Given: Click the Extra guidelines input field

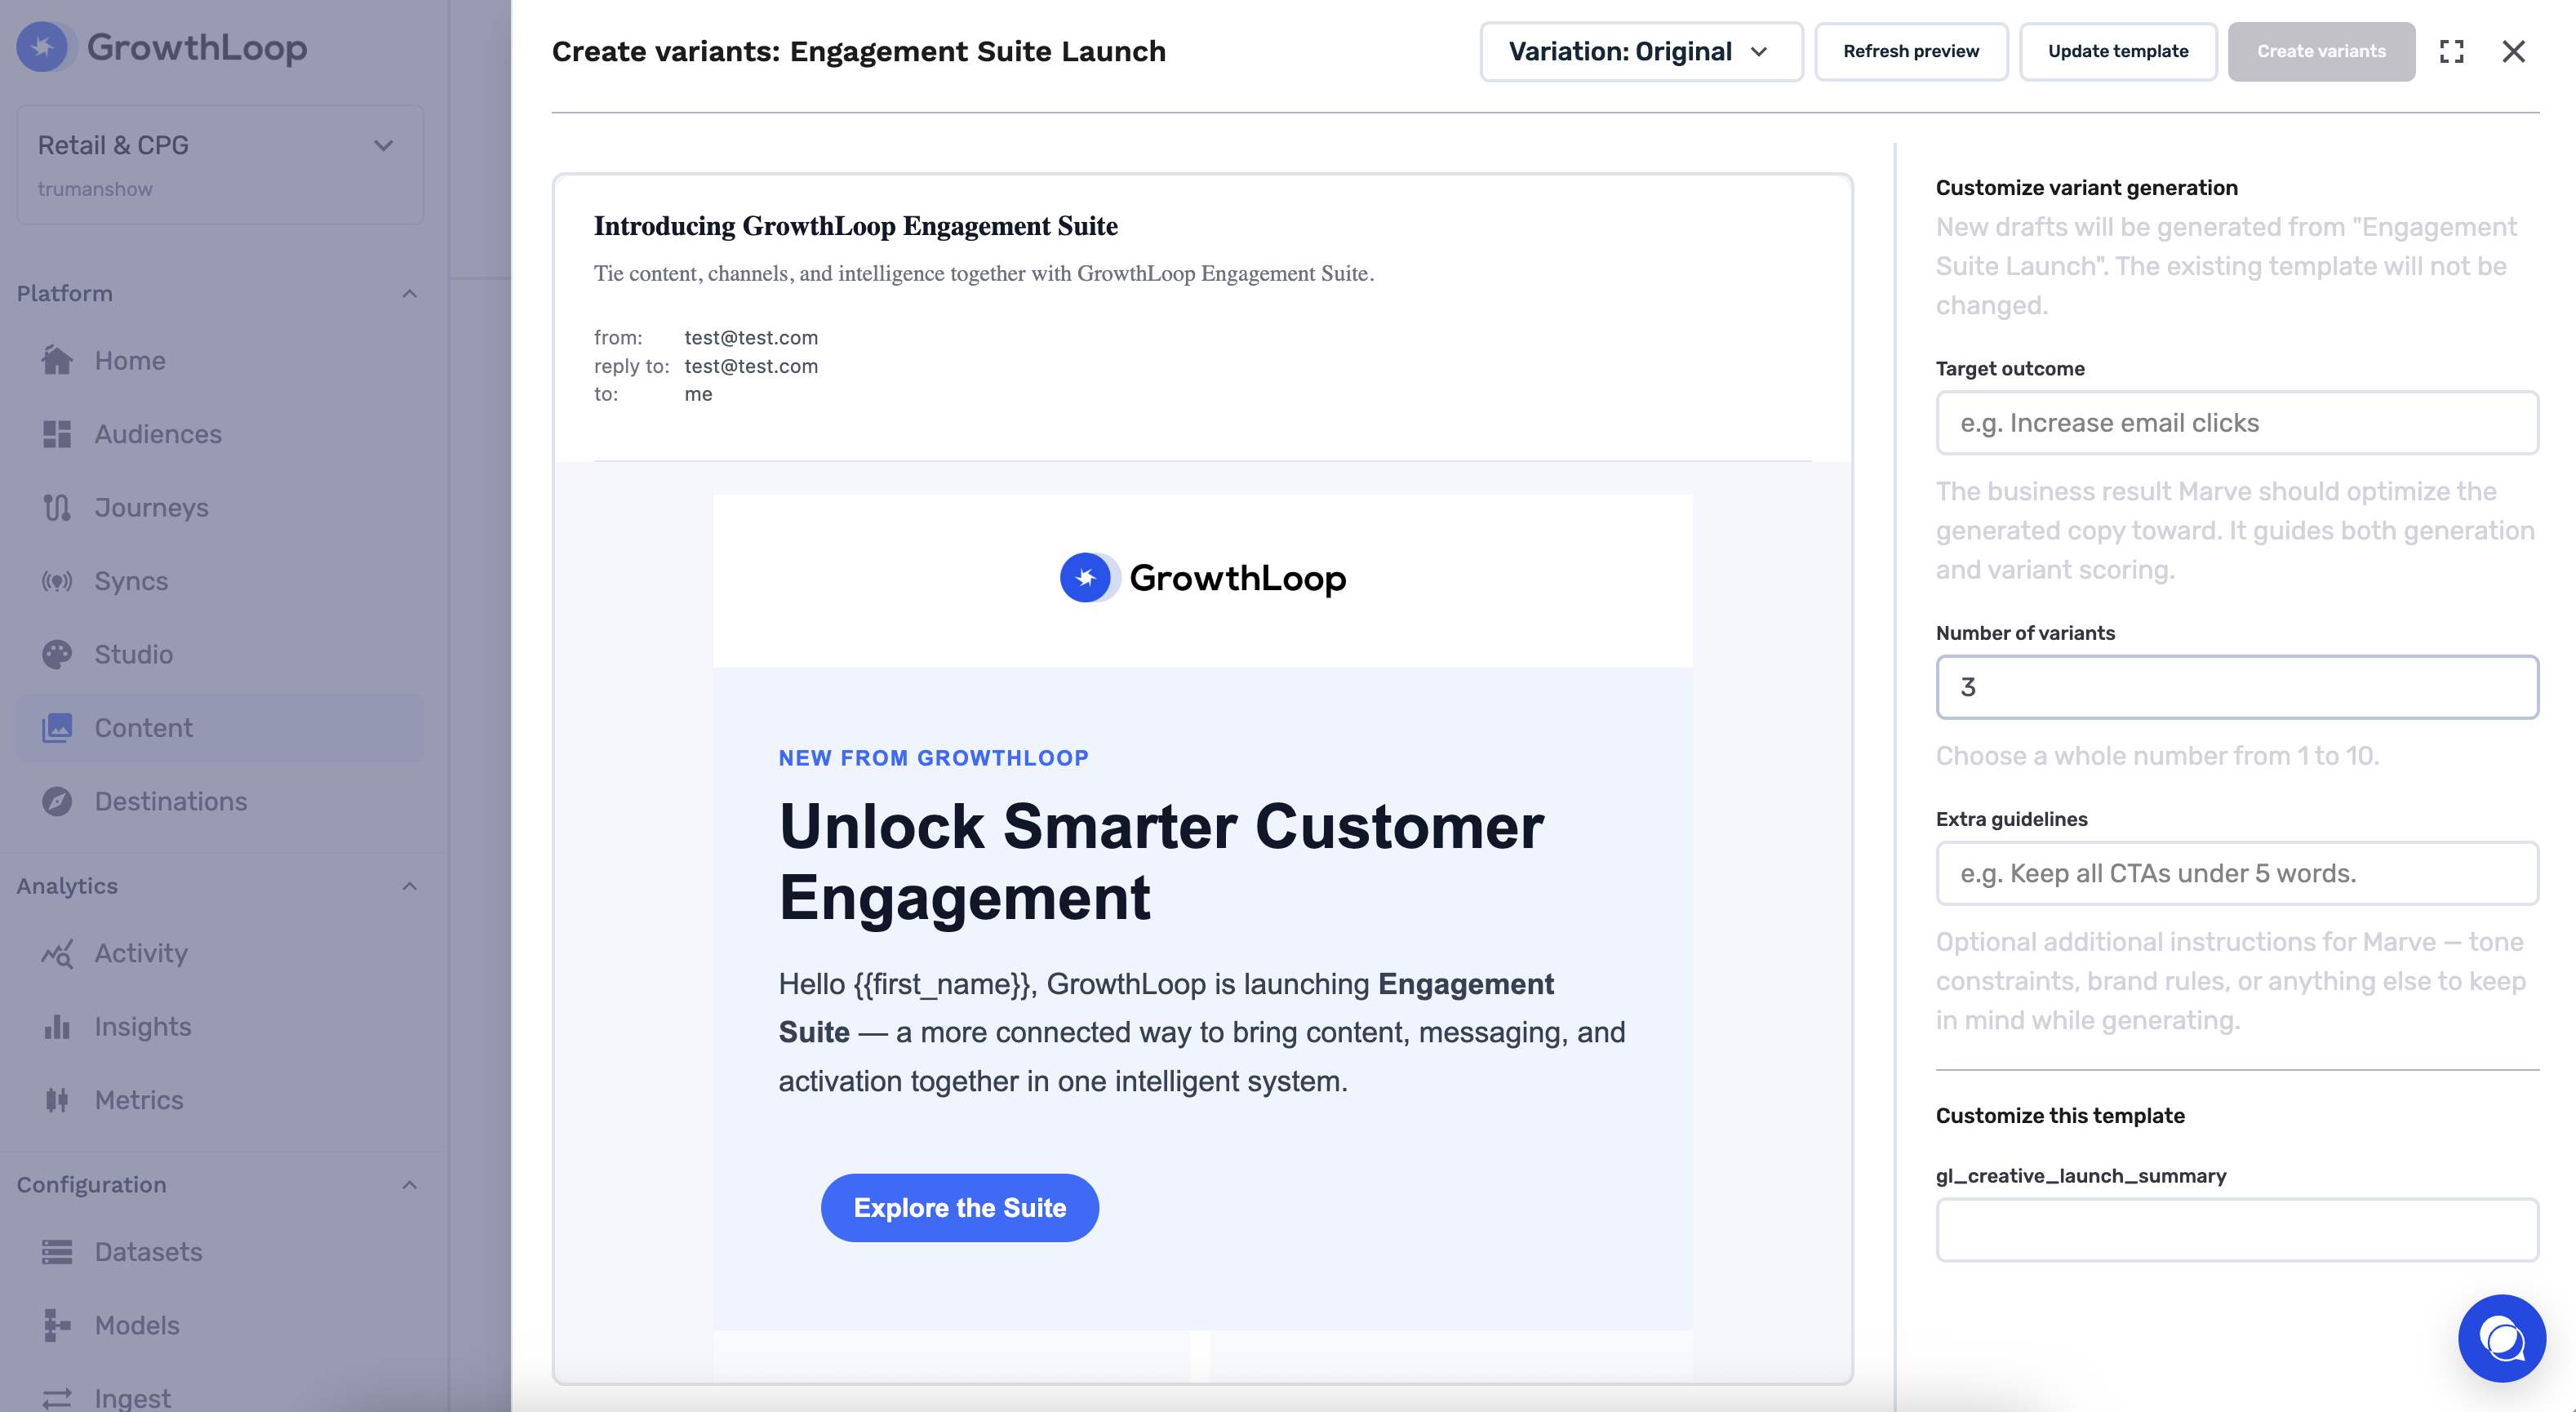Looking at the screenshot, I should [x=2237, y=873].
